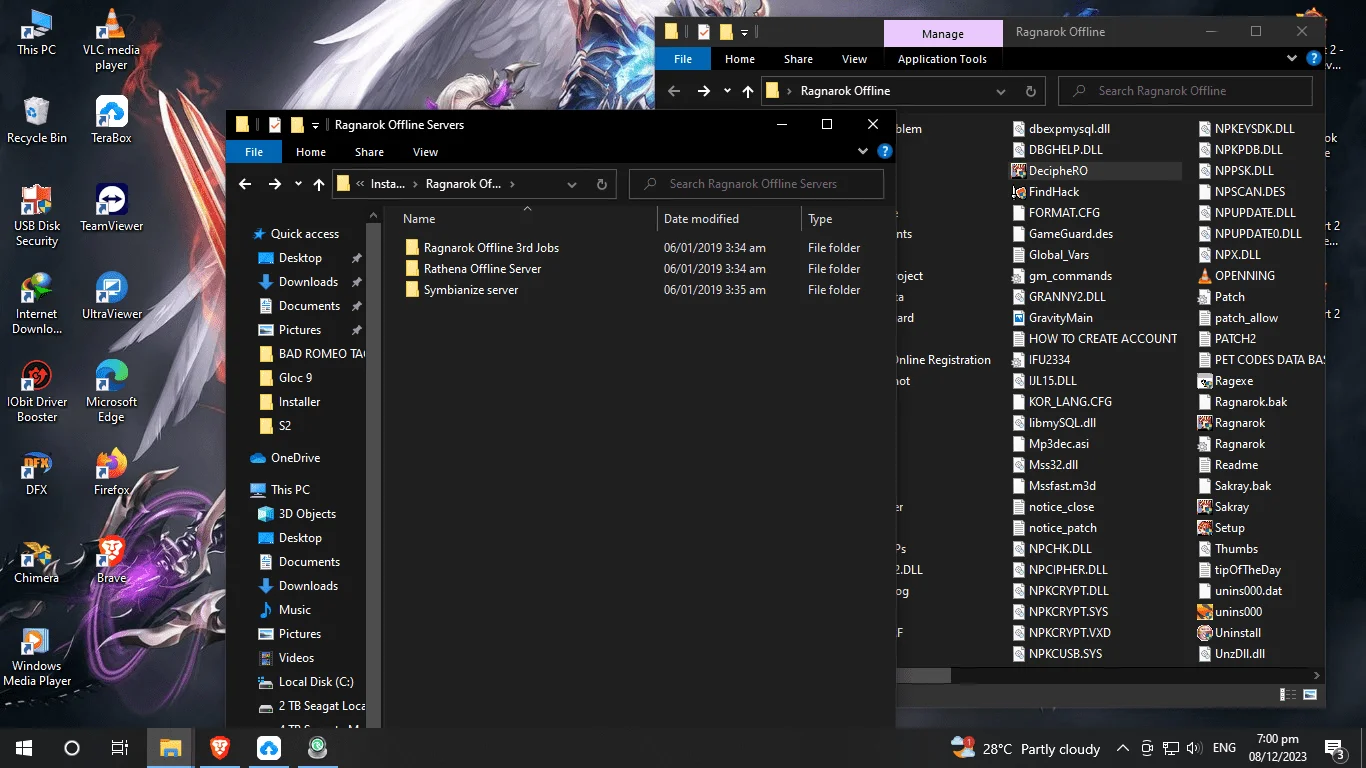Image resolution: width=1366 pixels, height=768 pixels.
Task: Switch to Home tab in Servers window
Action: (x=311, y=152)
